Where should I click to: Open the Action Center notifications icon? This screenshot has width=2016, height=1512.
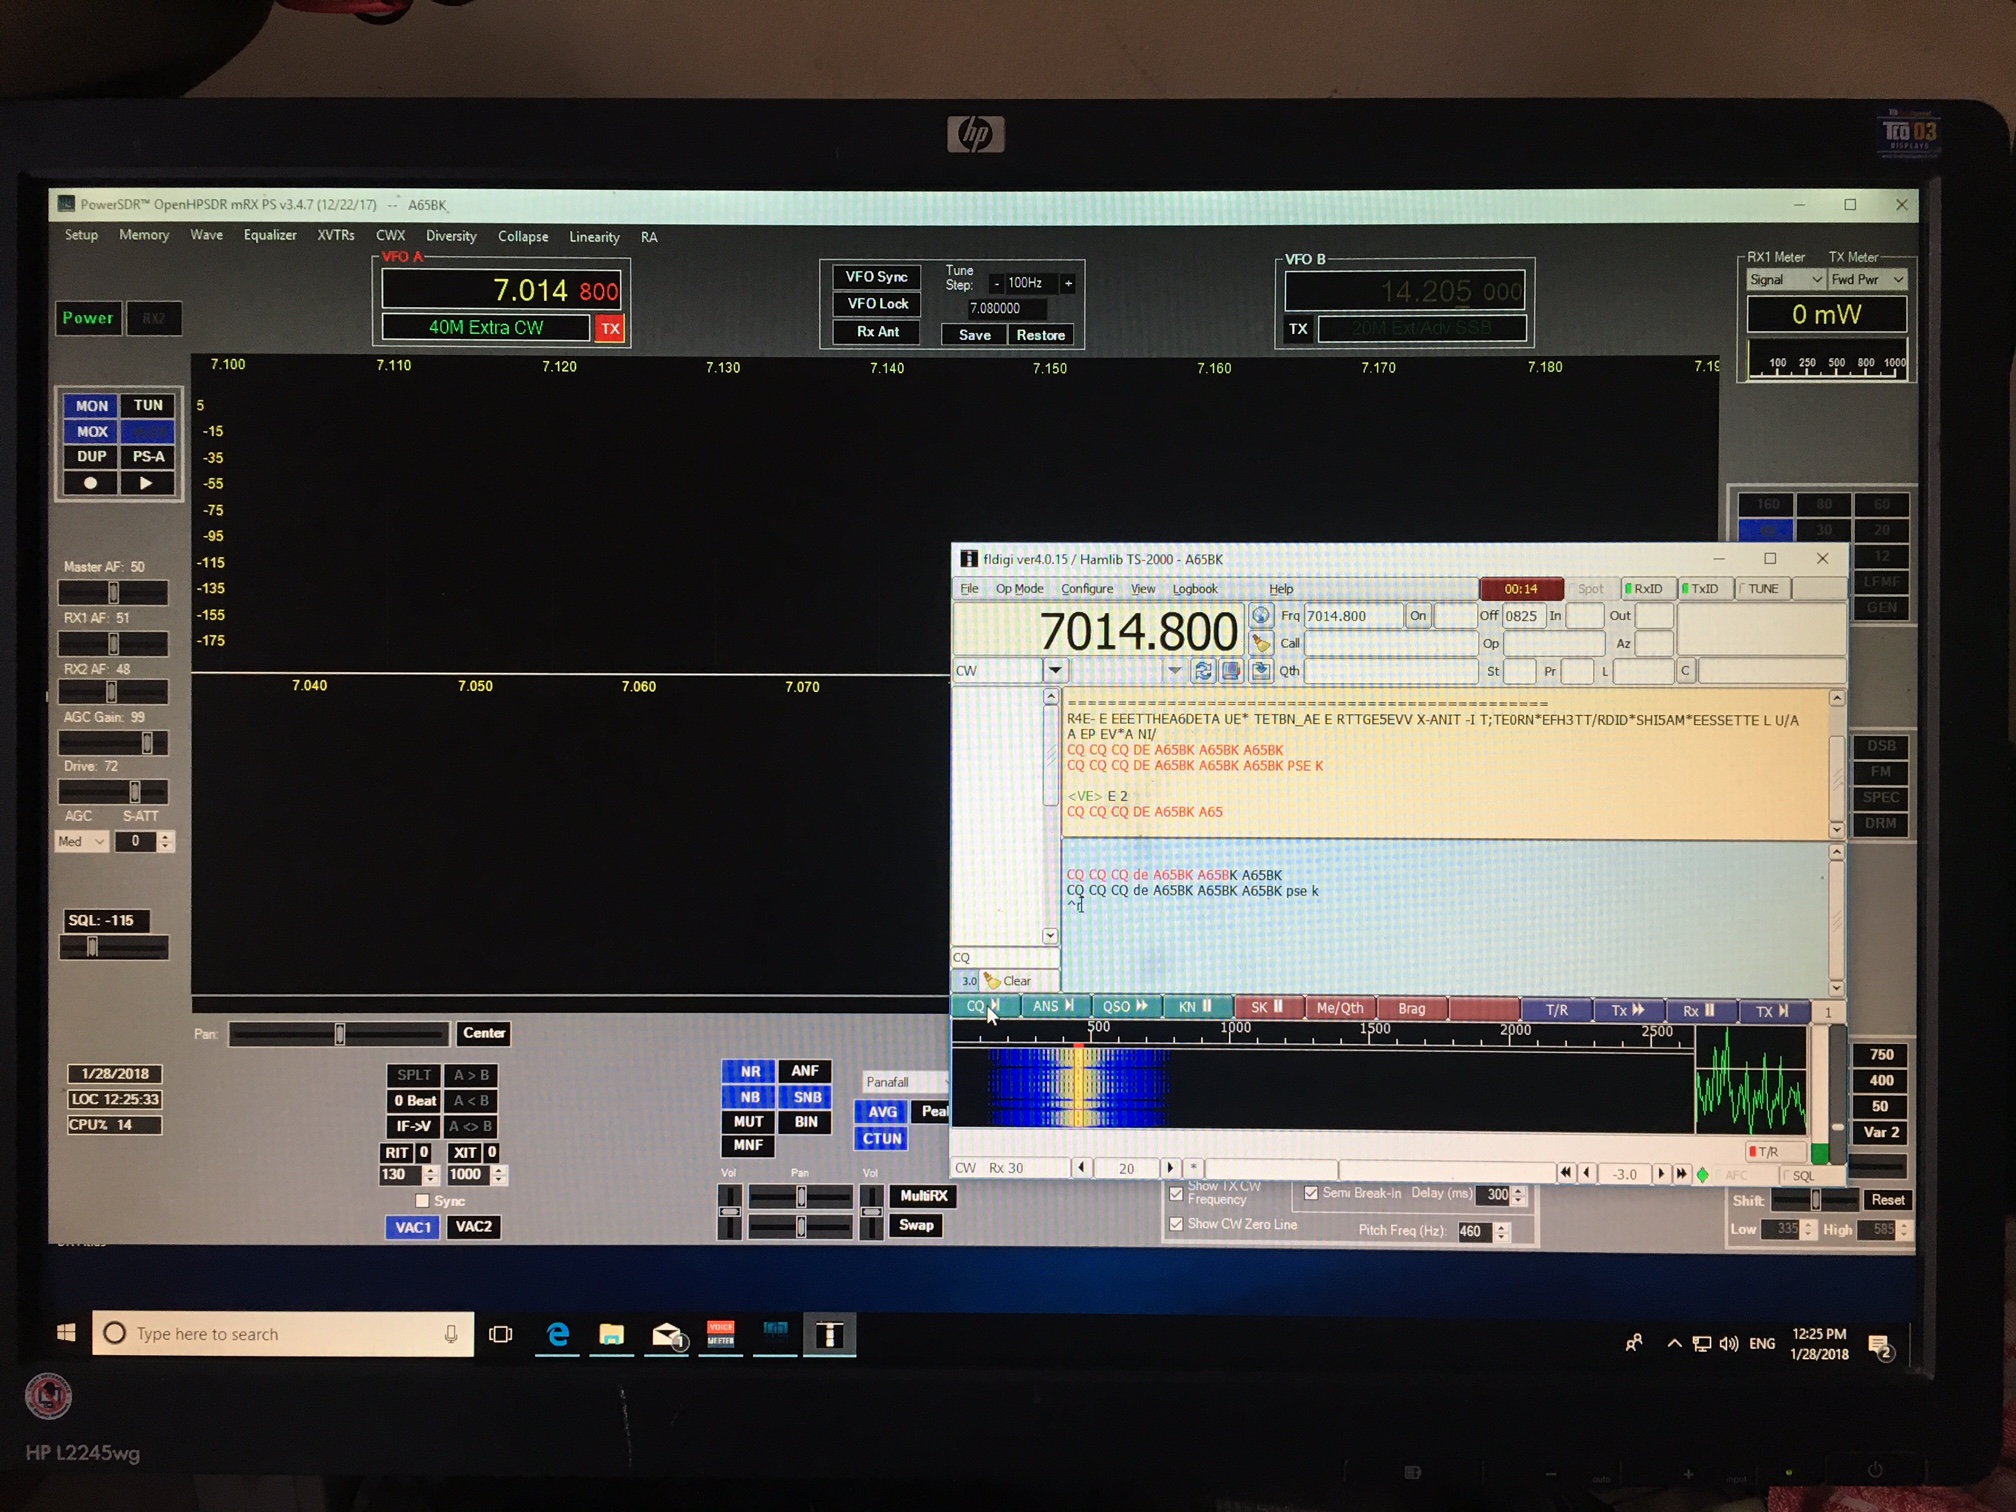pos(1880,1347)
